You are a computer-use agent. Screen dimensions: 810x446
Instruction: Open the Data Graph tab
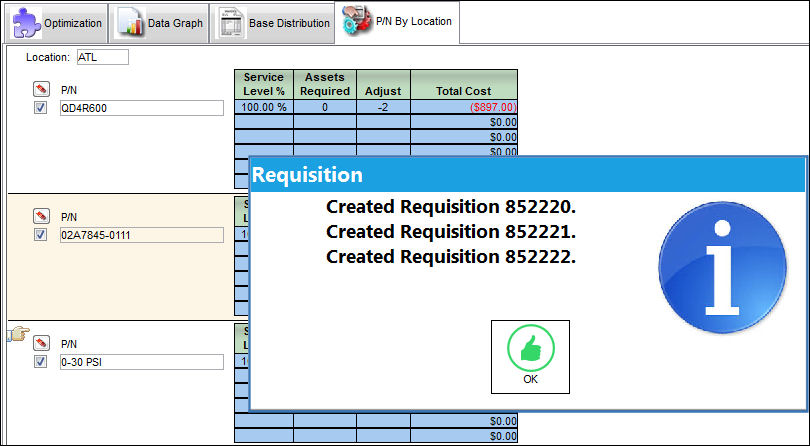(159, 23)
